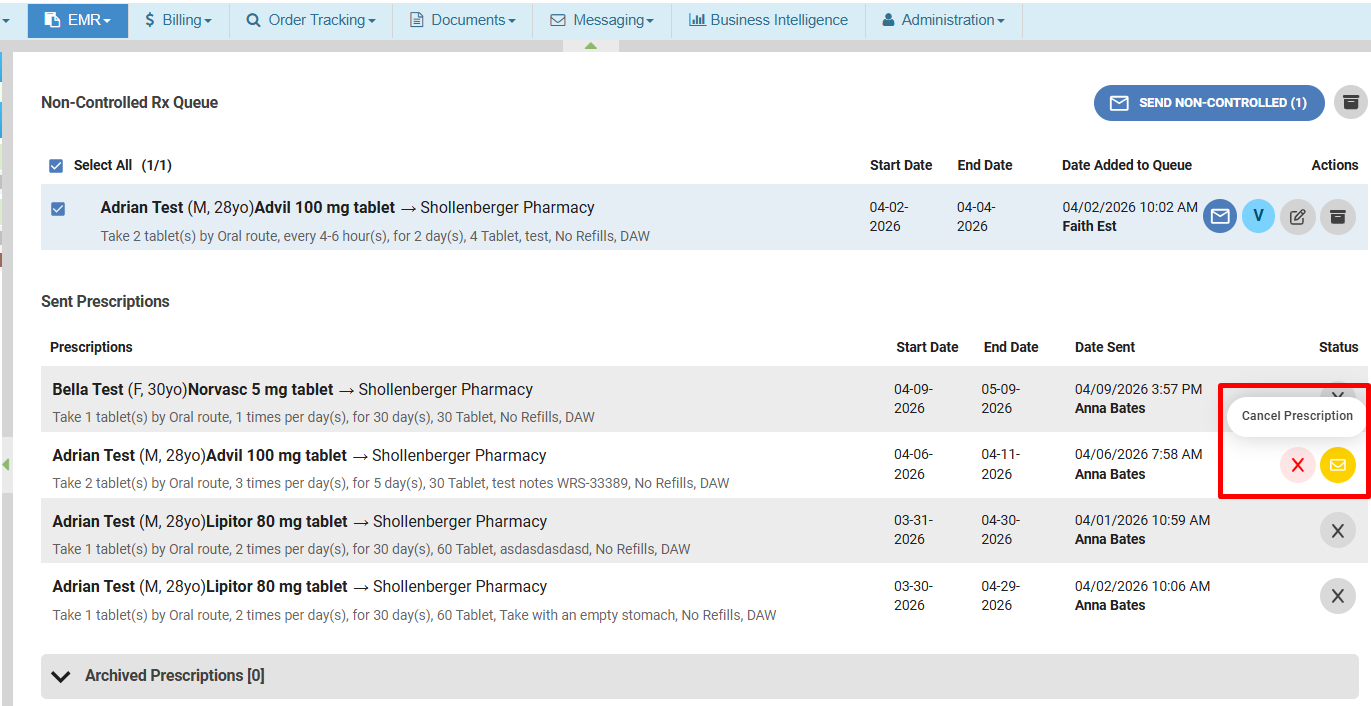1371x706 pixels.
Task: Open the EMR dropdown menu
Action: 78,20
